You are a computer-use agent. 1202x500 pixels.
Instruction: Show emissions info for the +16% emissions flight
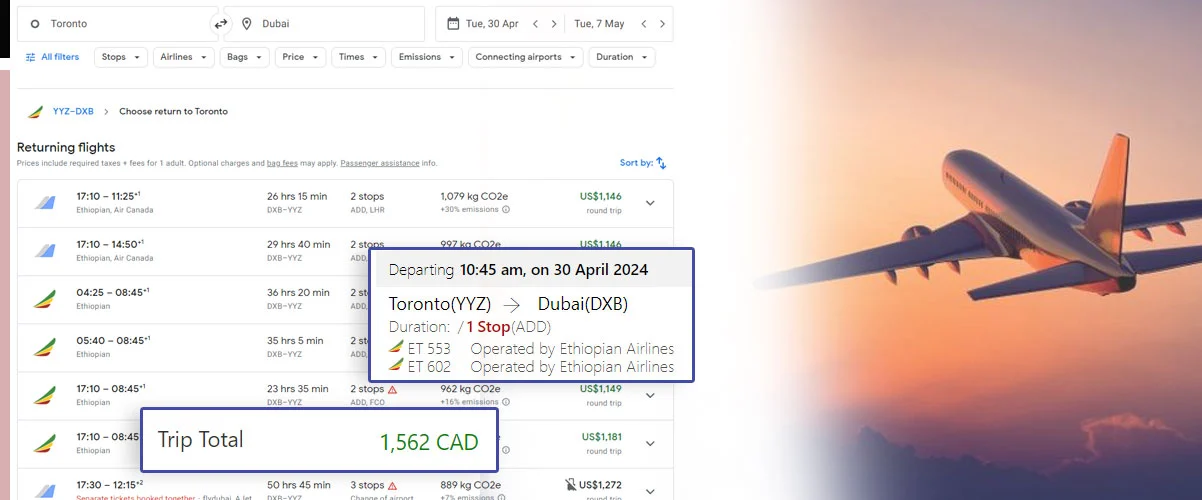tap(505, 402)
